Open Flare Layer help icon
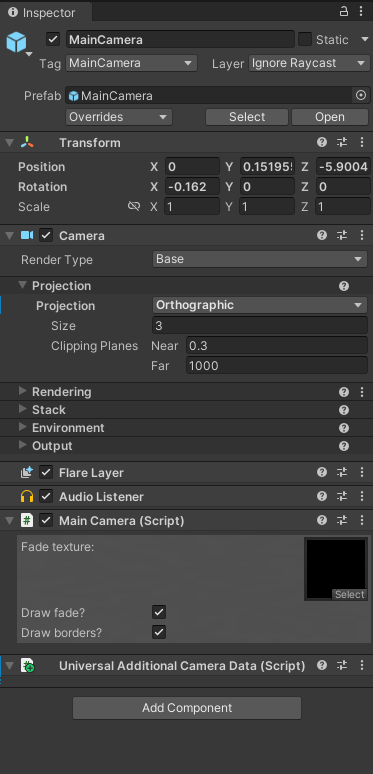Image resolution: width=373 pixels, height=774 pixels. point(322,472)
